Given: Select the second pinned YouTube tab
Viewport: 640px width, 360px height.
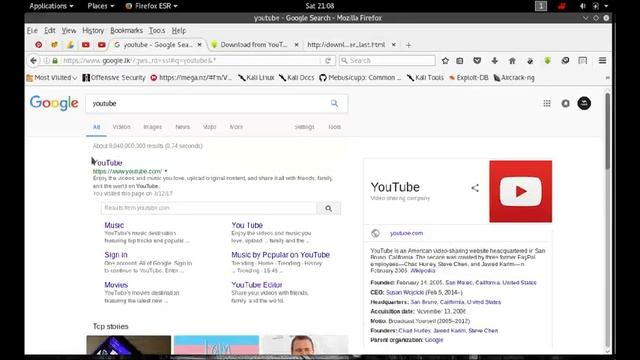Looking at the screenshot, I should point(102,44).
